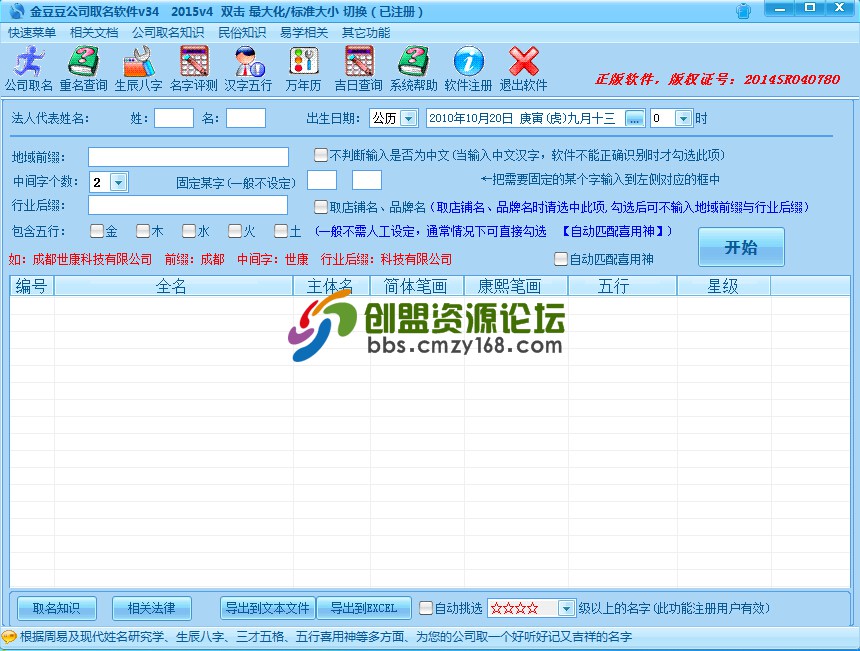Tick the 木 five-element checkbox
The width and height of the screenshot is (860, 651).
point(143,231)
